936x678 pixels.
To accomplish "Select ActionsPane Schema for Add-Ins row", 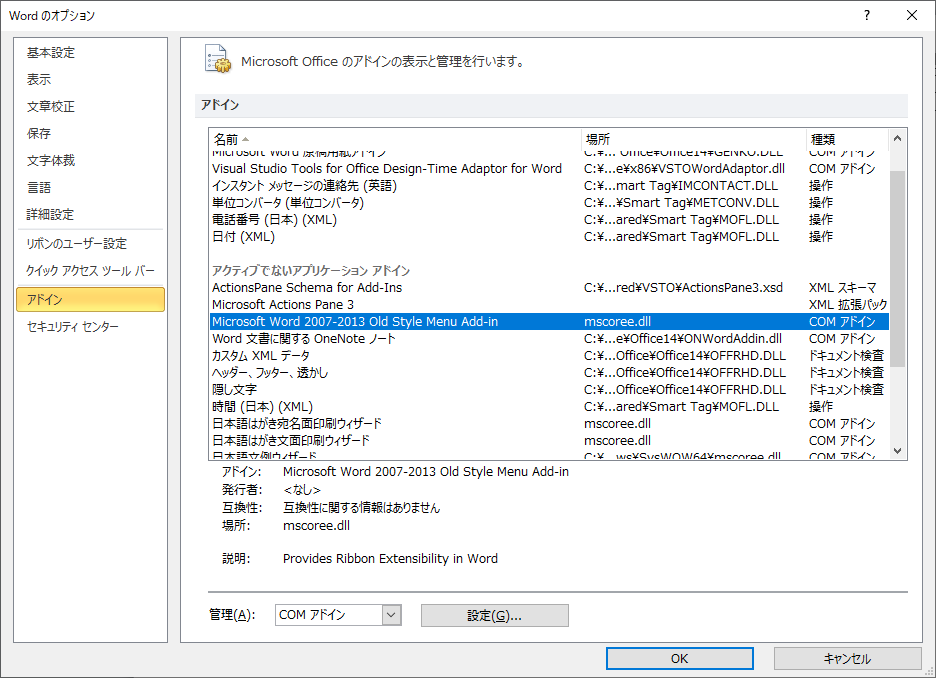I will tap(549, 288).
